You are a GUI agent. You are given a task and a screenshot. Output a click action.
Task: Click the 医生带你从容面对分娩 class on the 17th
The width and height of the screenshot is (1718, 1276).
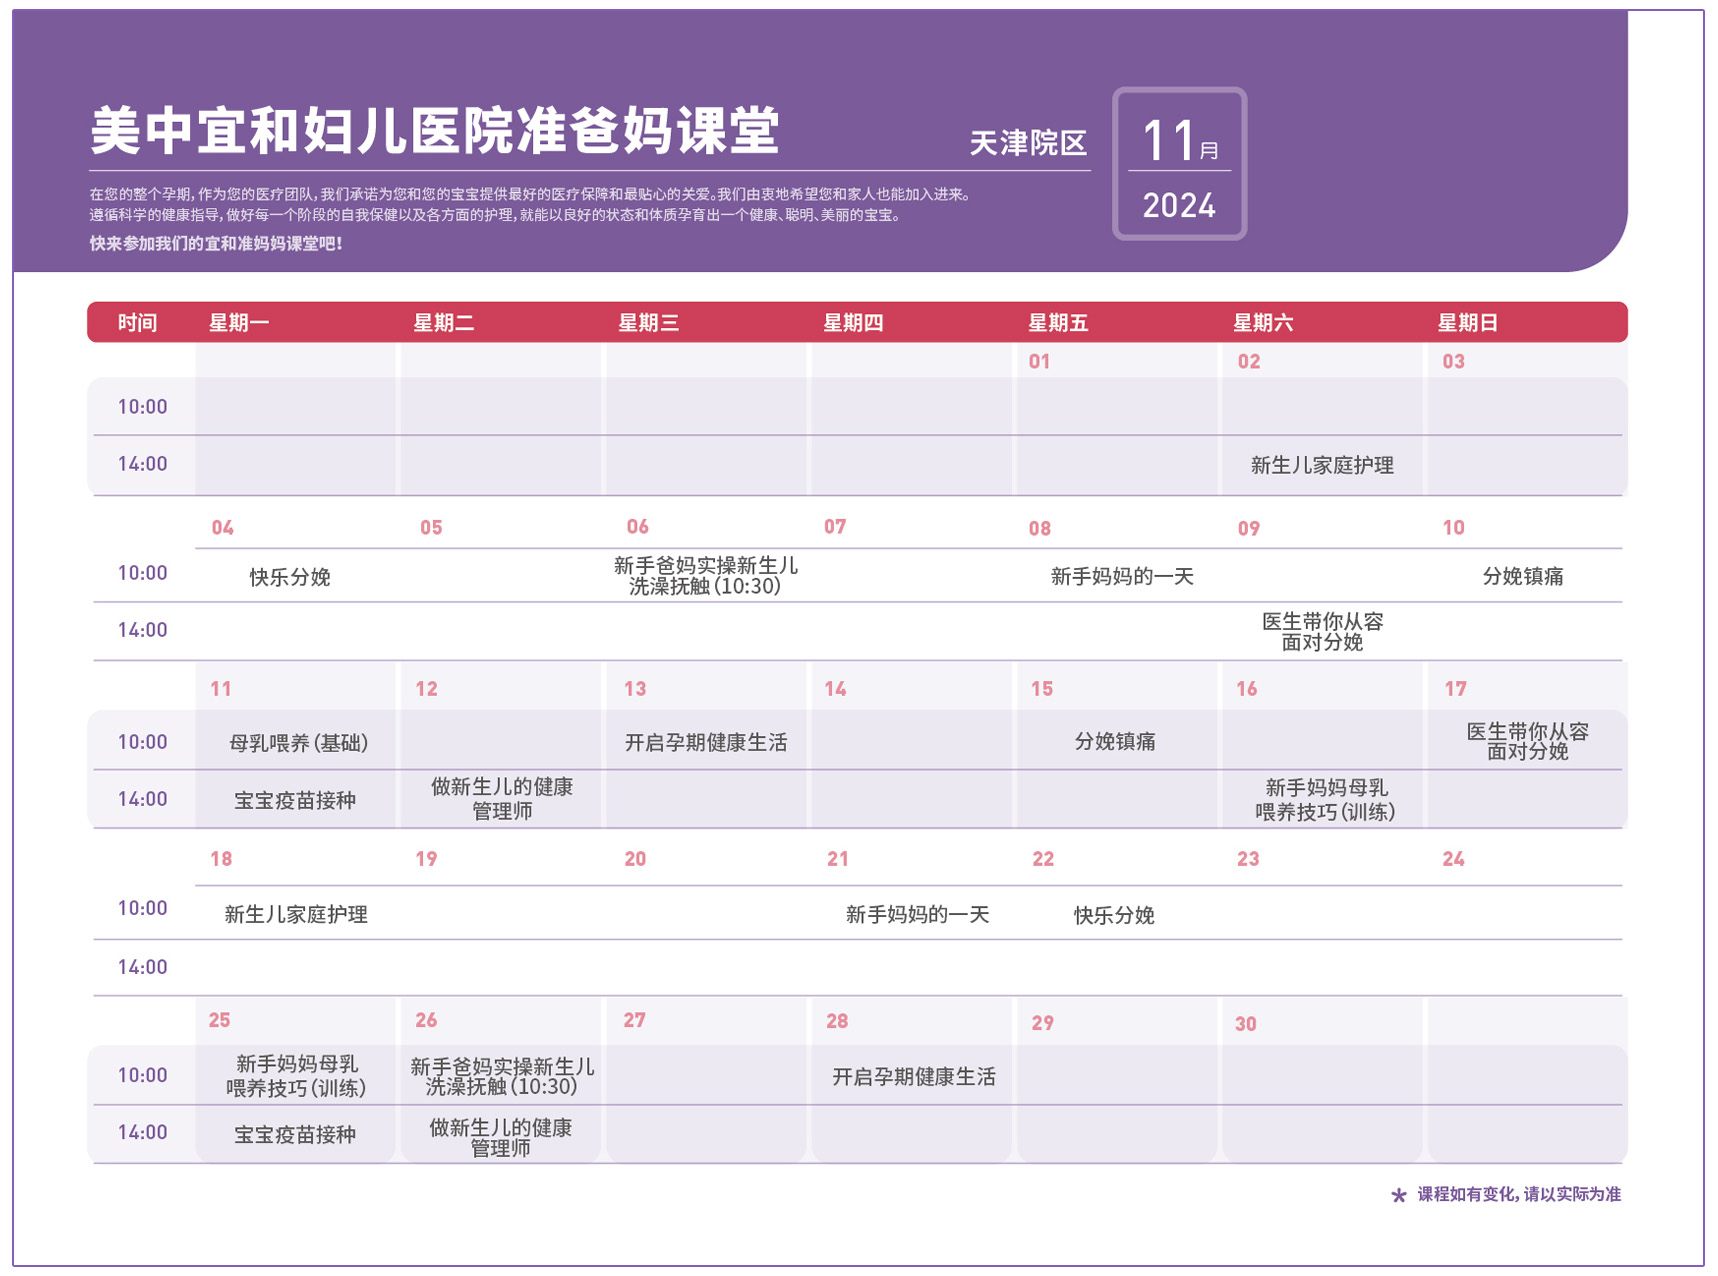(x=1527, y=741)
